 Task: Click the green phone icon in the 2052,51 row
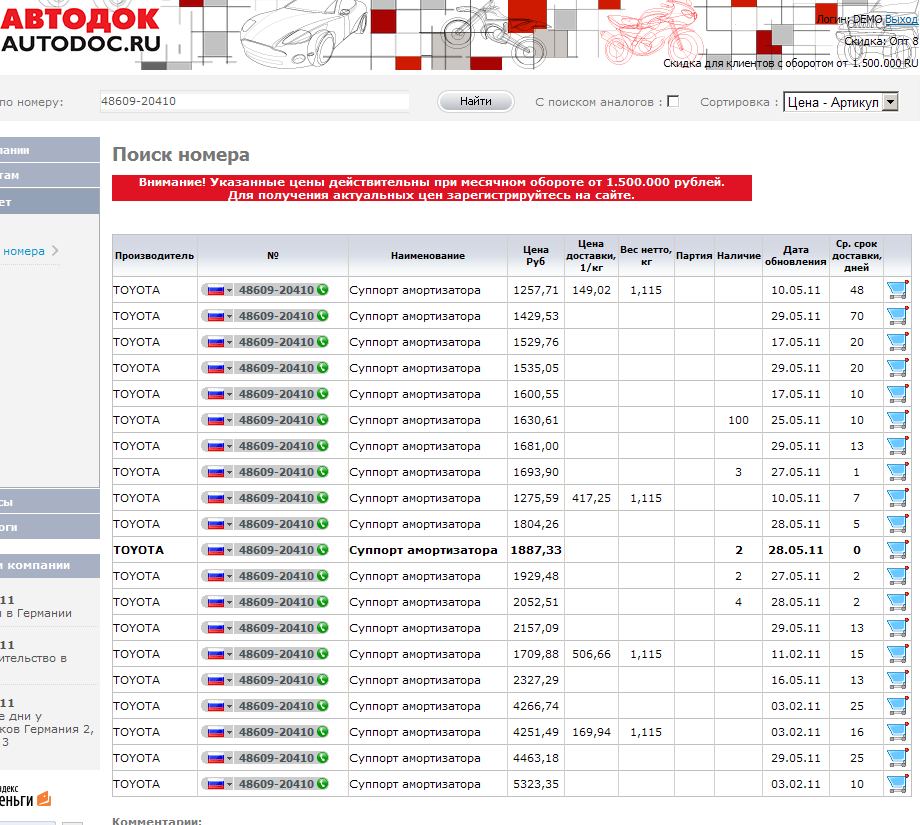pos(322,602)
